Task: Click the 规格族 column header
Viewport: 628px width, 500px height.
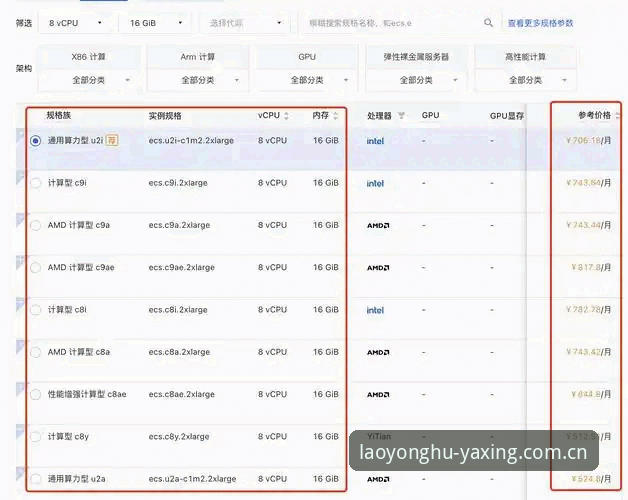Action: click(x=59, y=115)
